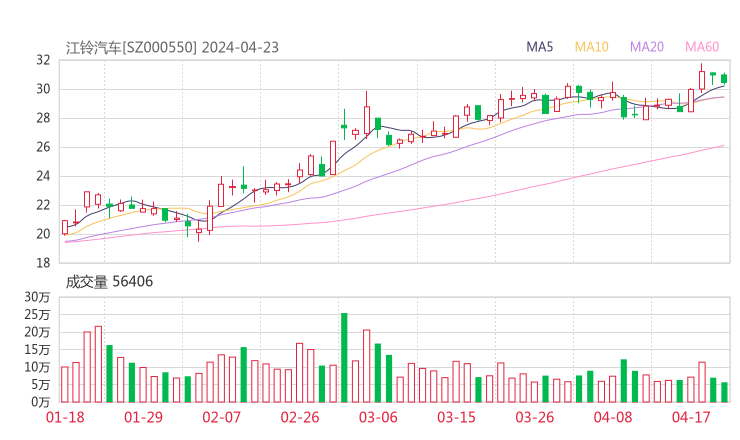Click the MA10 legend label
Image resolution: width=740 pixels, height=440 pixels.
click(591, 47)
